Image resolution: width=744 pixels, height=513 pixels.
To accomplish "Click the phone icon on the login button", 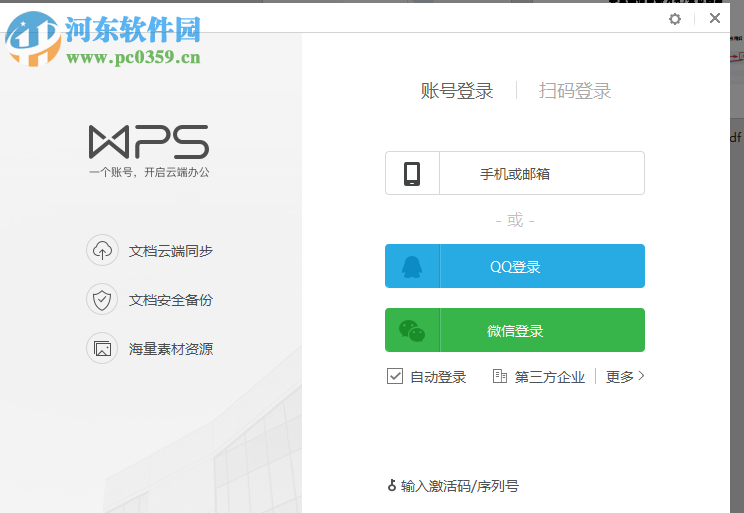I will [x=412, y=174].
